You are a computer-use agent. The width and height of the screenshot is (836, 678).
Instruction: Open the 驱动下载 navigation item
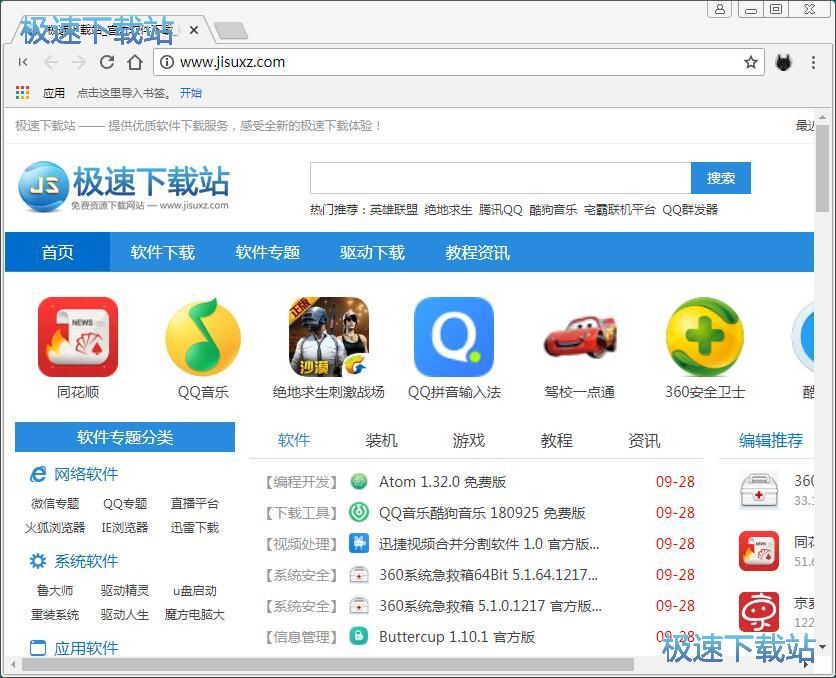coord(373,252)
